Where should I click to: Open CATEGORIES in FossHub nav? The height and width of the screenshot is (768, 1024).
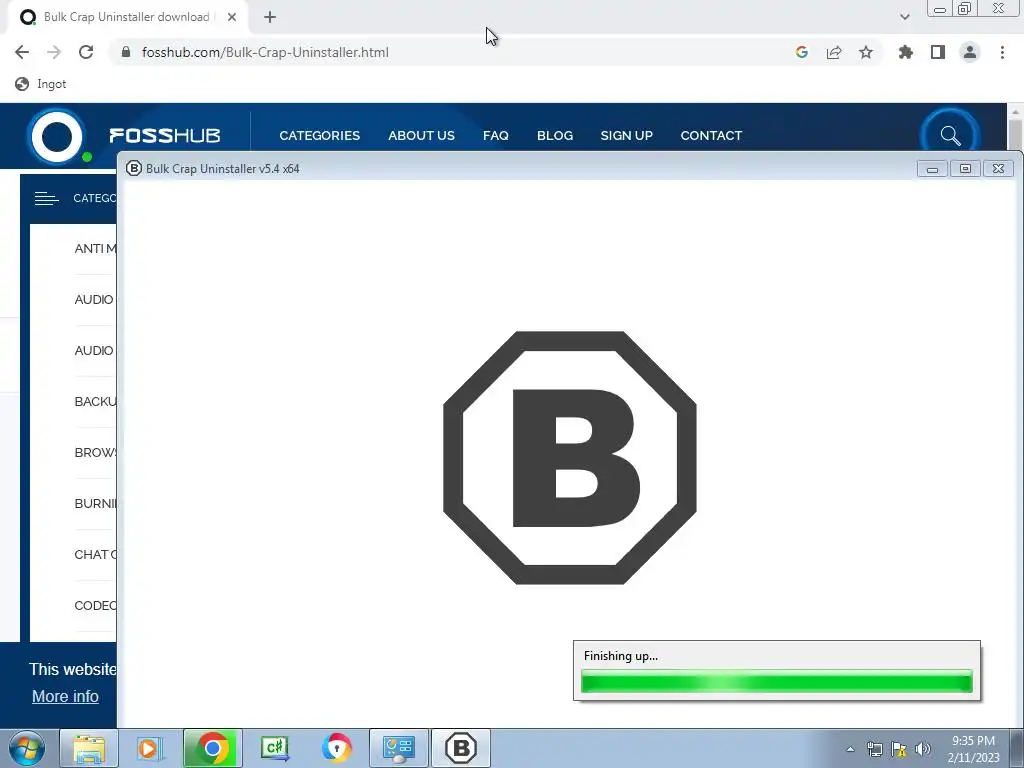(x=319, y=135)
